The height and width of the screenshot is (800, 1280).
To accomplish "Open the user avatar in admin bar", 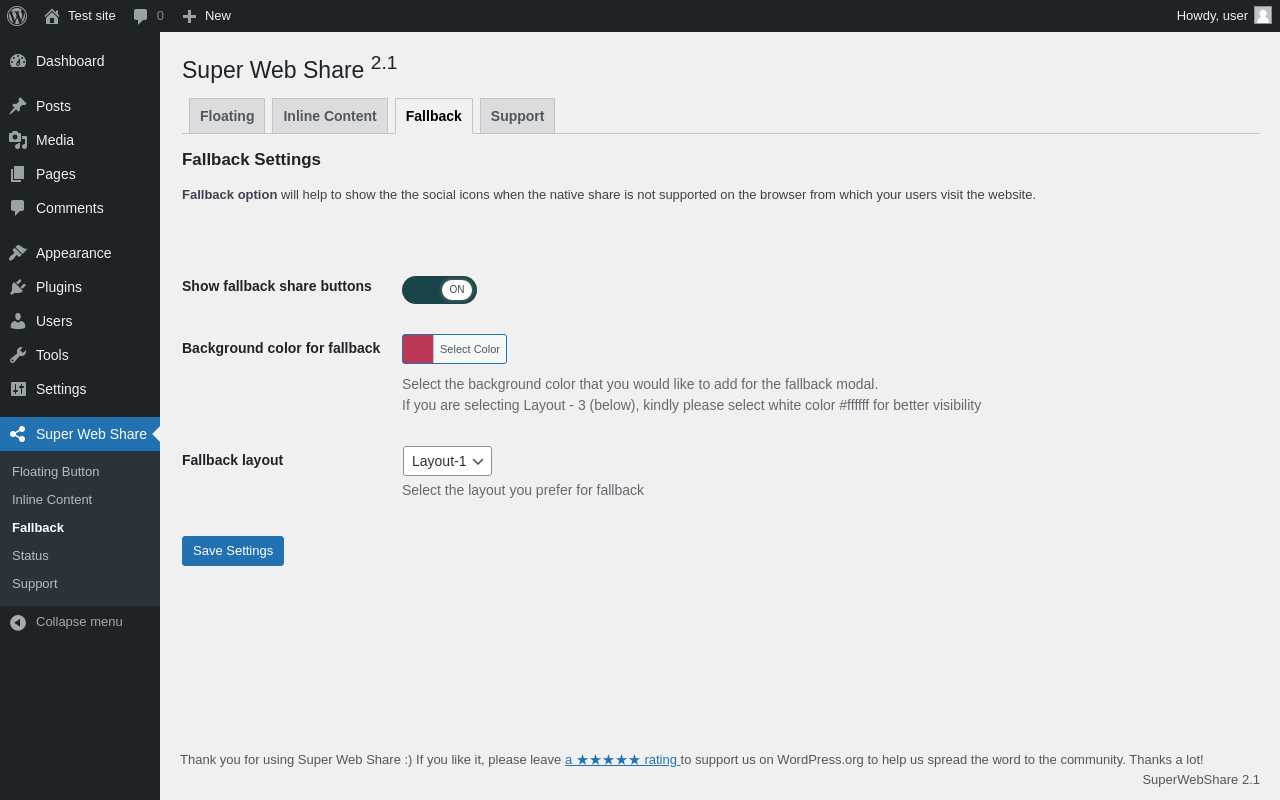I will pos(1263,15).
